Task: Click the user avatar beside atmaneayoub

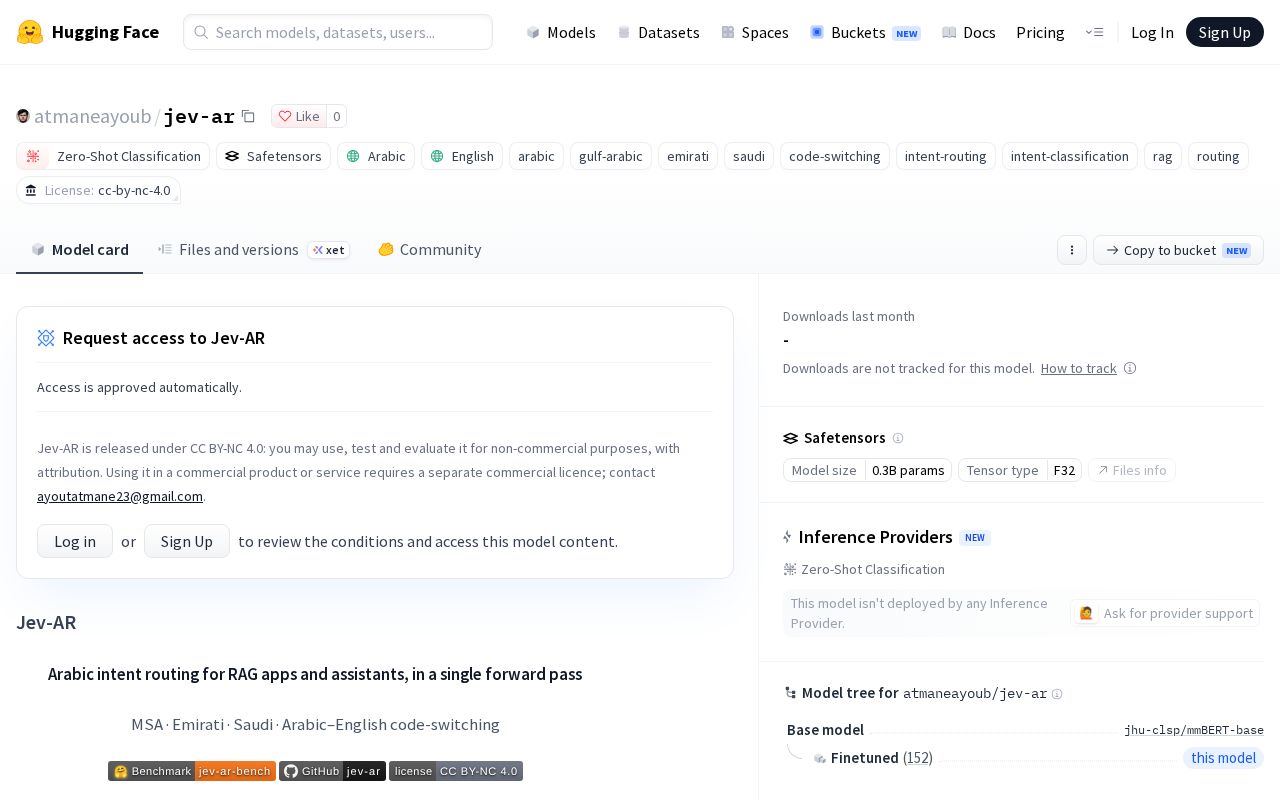Action: (23, 116)
